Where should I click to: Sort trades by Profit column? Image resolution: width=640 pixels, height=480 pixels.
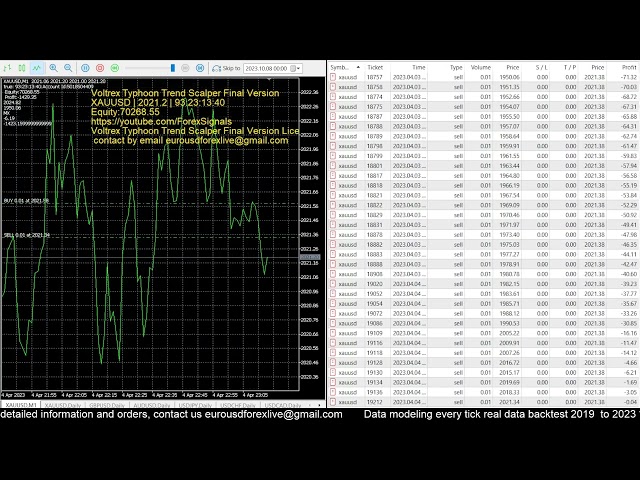pyautogui.click(x=627, y=67)
